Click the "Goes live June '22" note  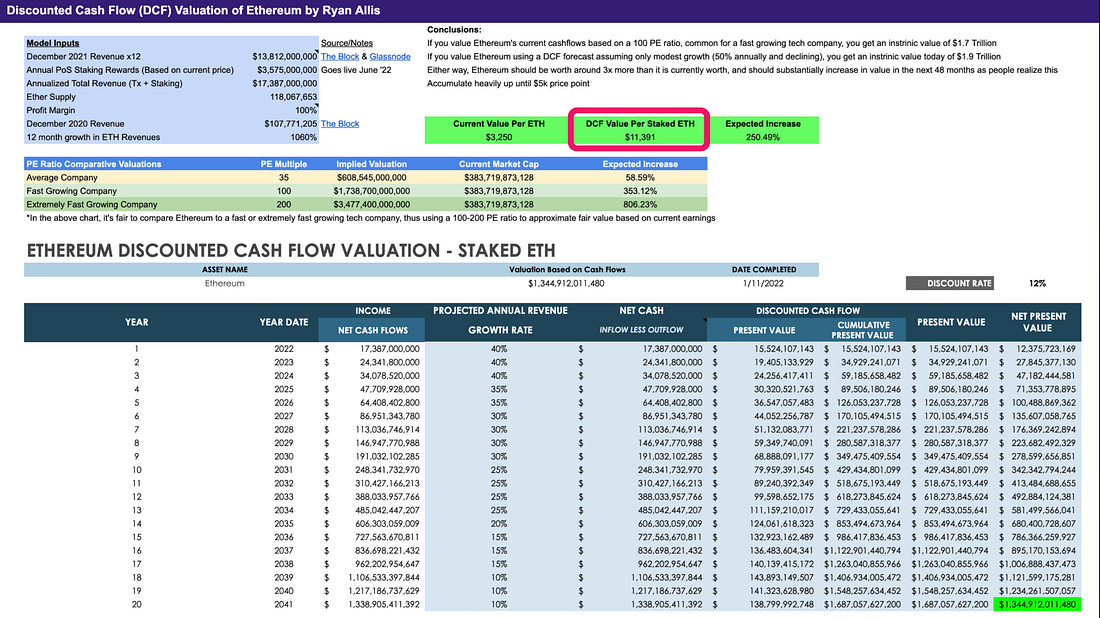[x=356, y=70]
